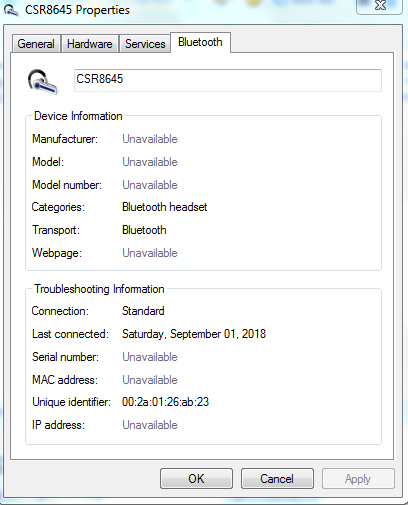The width and height of the screenshot is (408, 505).
Task: Click the Bluetooth headset device icon
Action: coord(43,82)
